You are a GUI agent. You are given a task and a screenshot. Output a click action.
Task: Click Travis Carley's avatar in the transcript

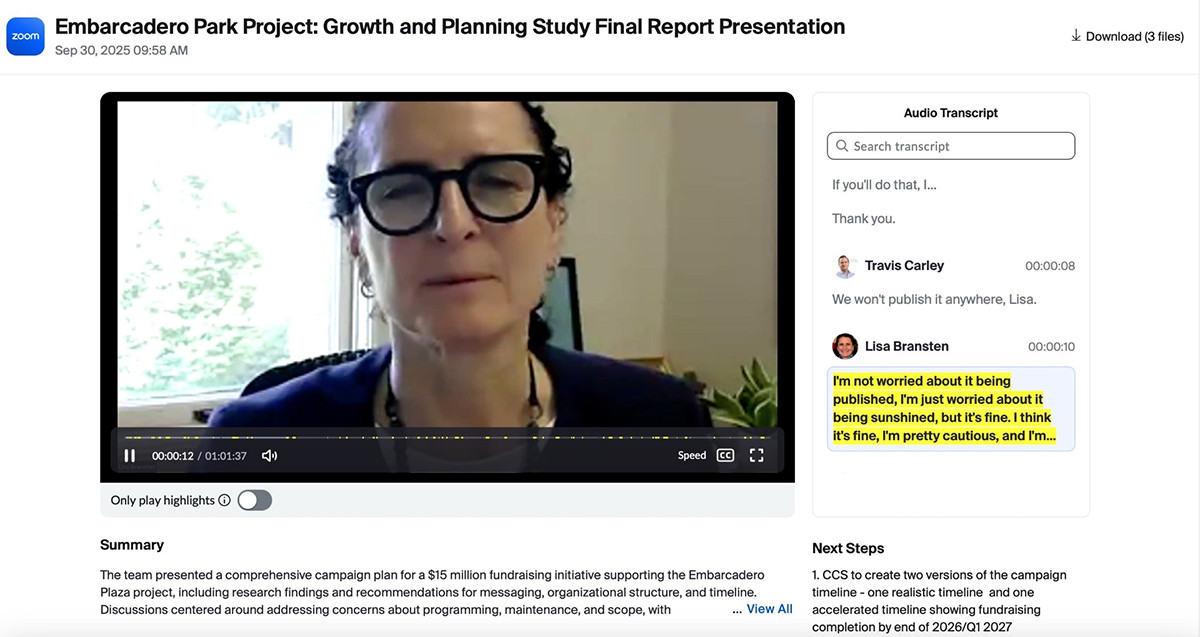(x=845, y=266)
